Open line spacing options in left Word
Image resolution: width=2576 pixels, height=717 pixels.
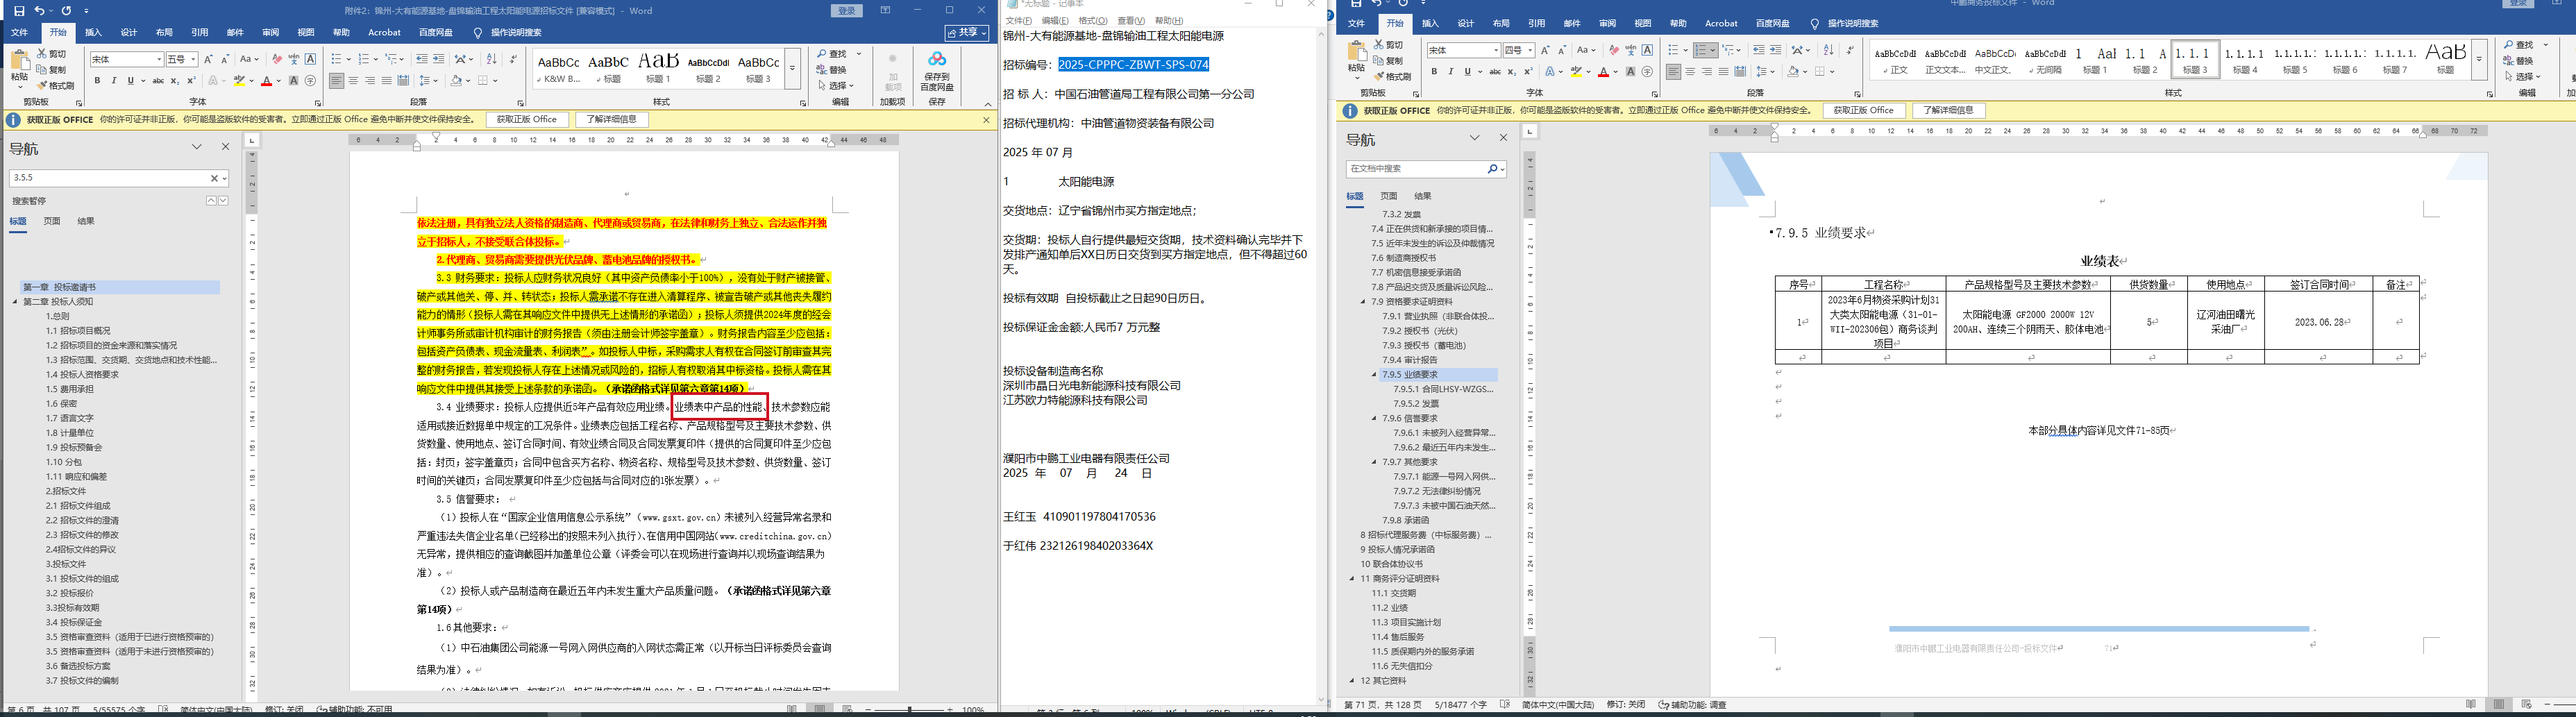pyautogui.click(x=428, y=81)
